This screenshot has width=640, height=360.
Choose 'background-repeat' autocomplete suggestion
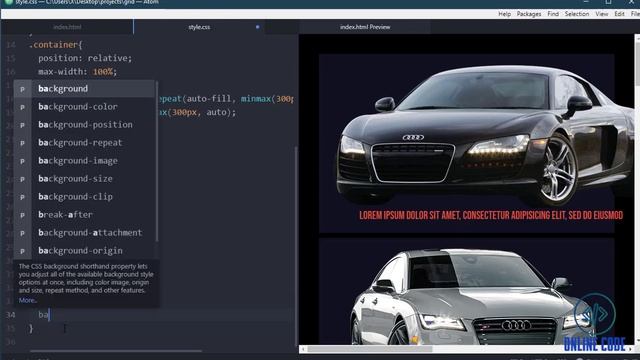84,142
